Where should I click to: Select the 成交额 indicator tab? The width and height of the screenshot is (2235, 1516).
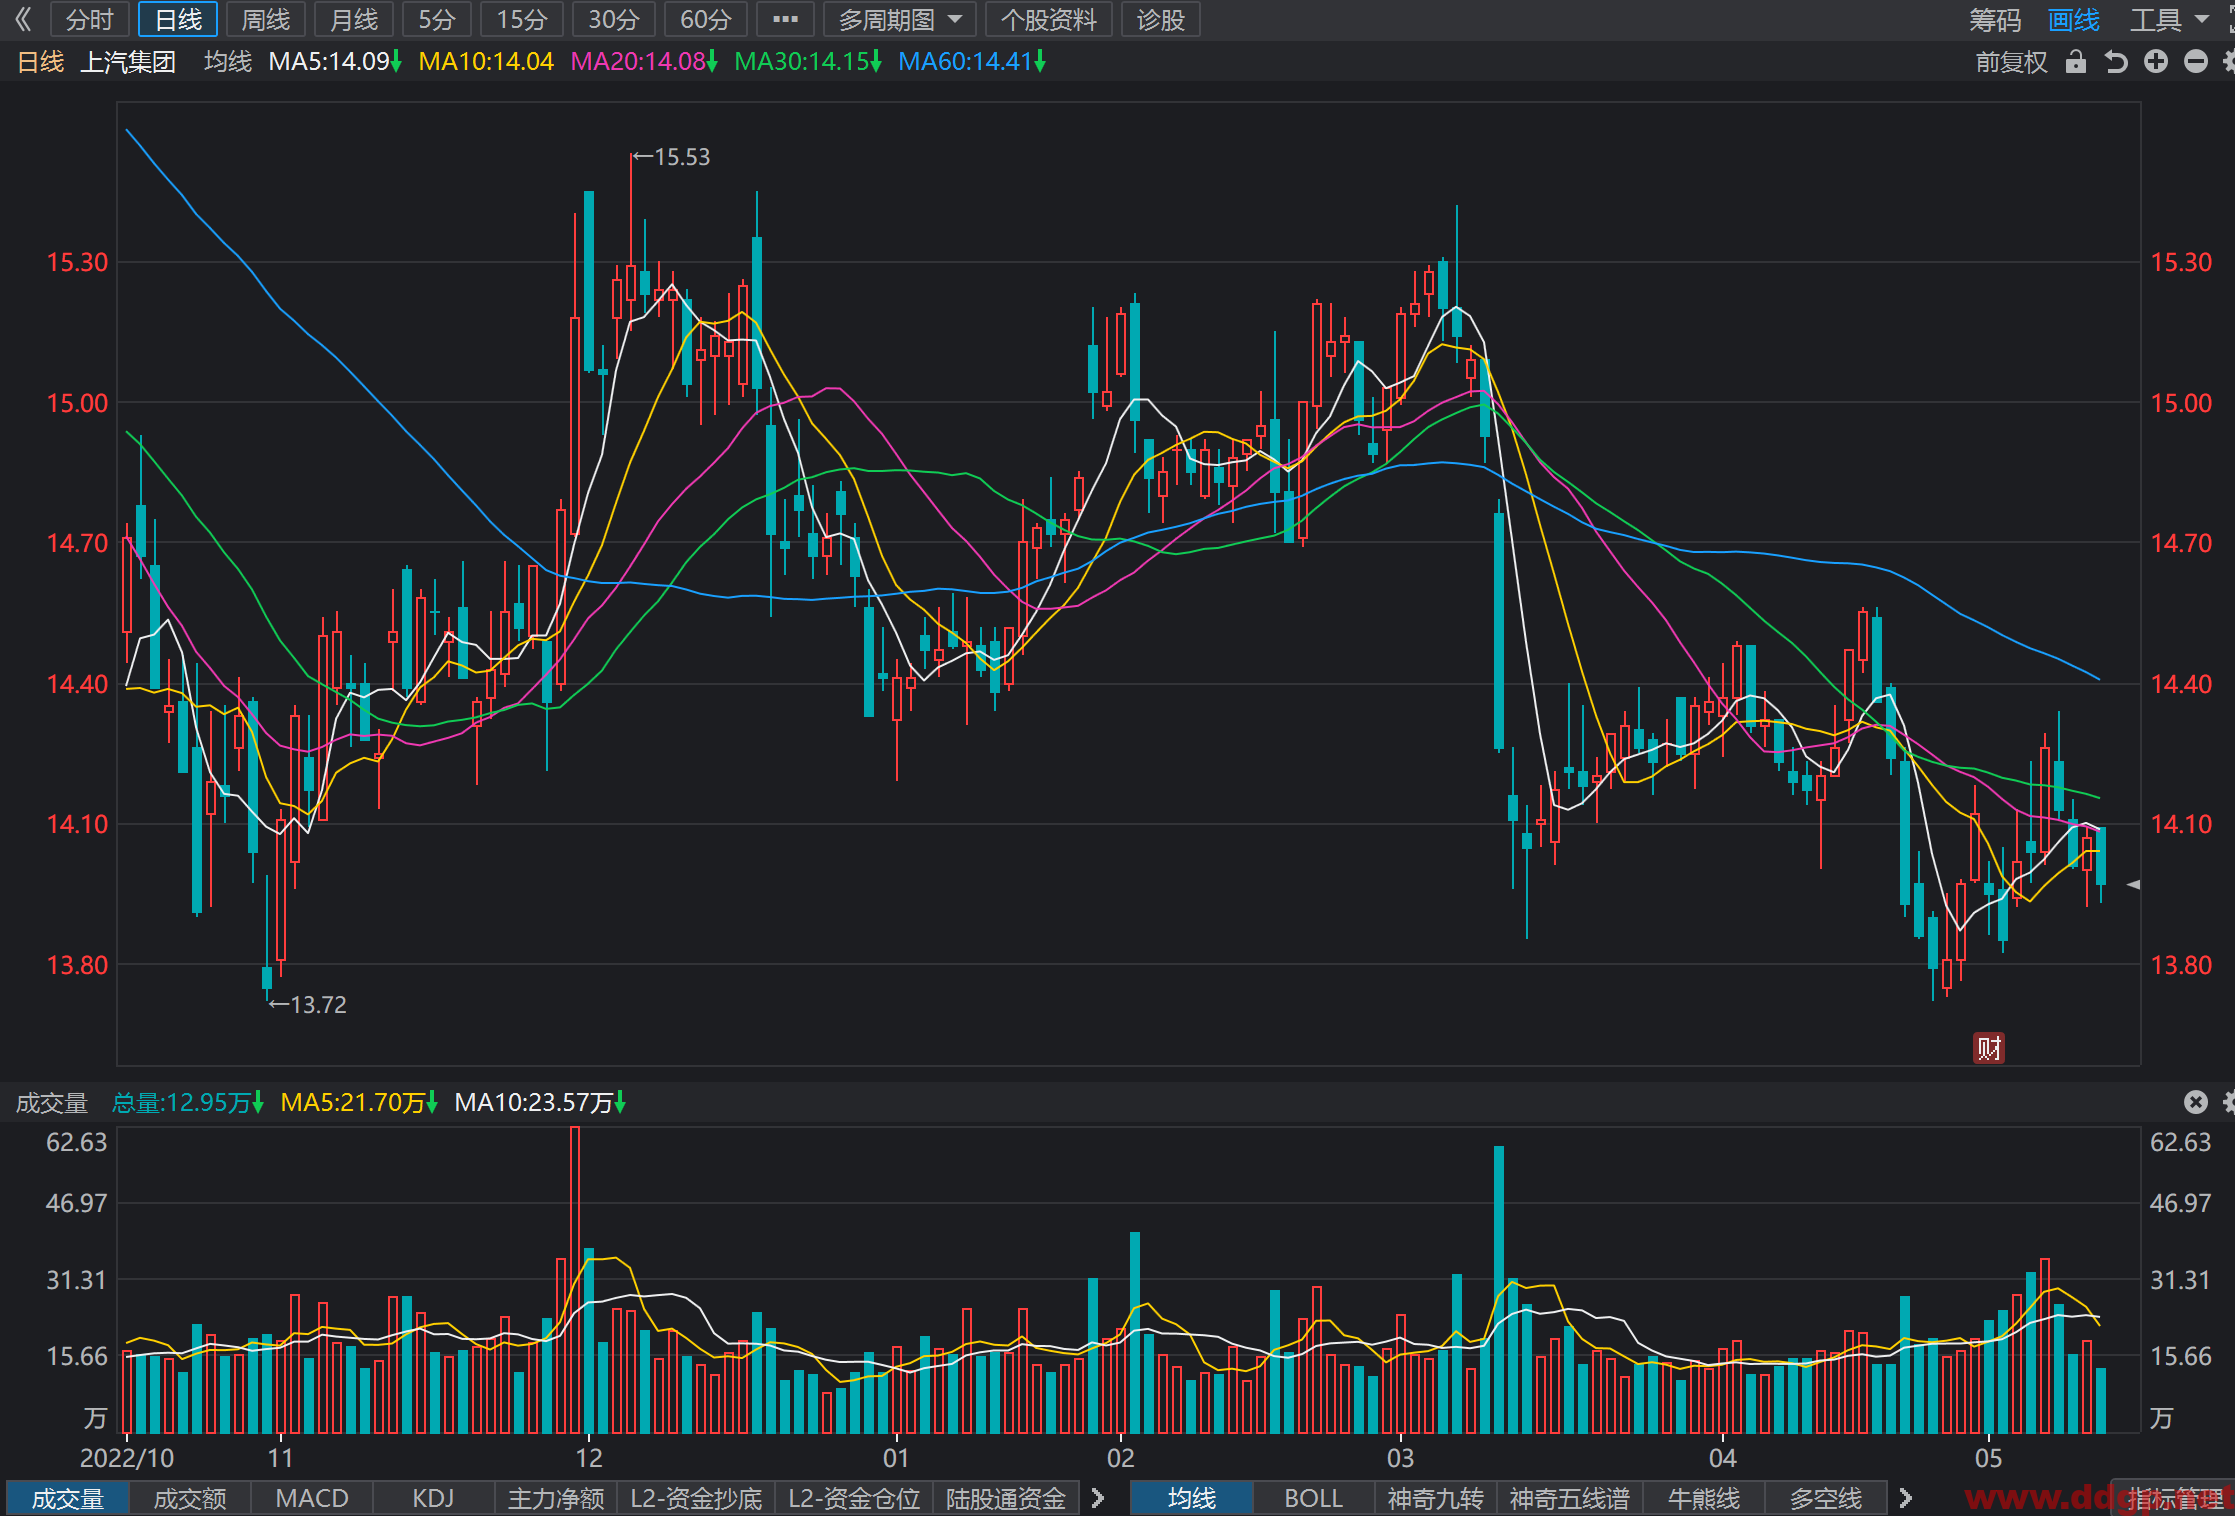click(x=190, y=1498)
